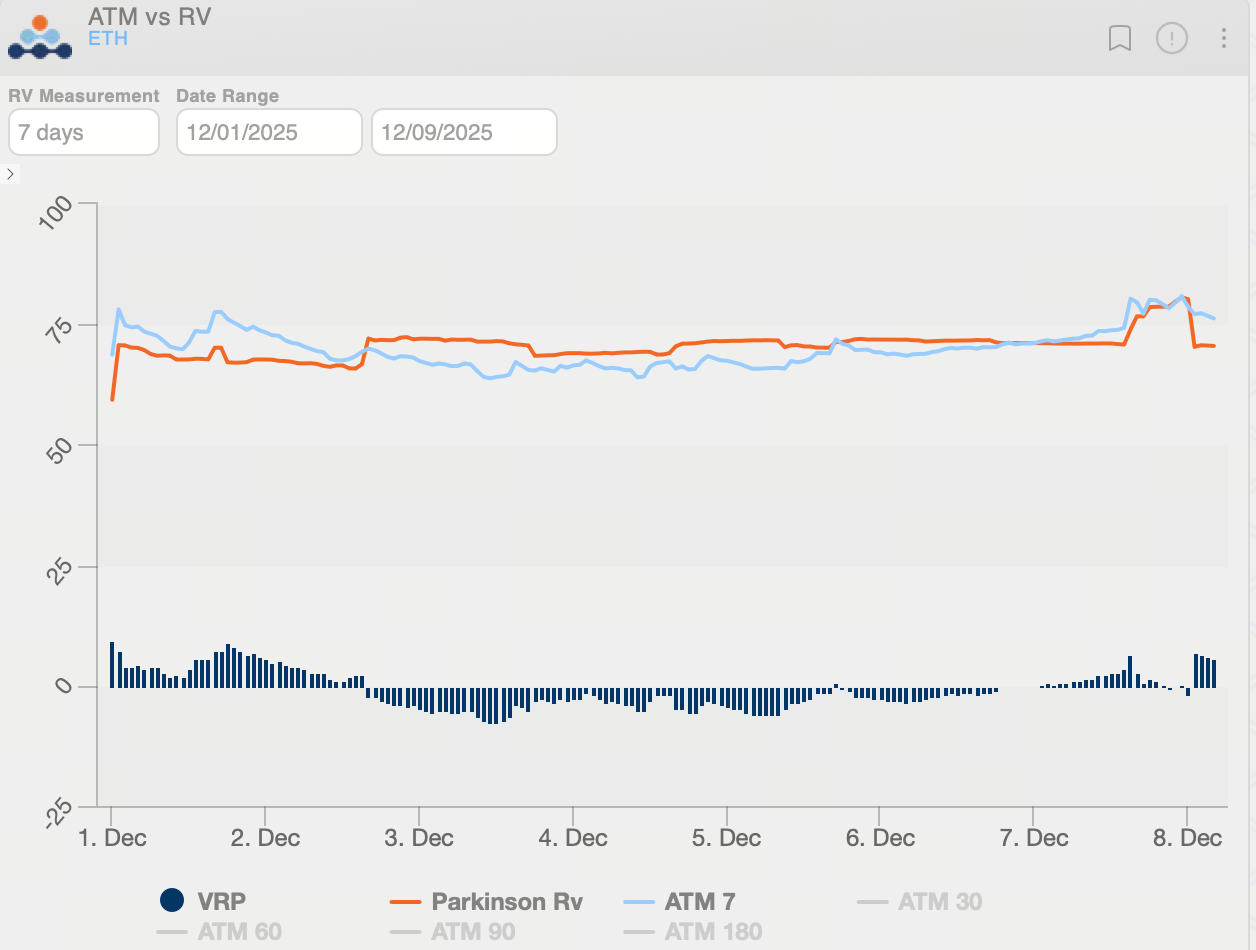
Task: Open the info alert circle icon
Action: [x=1171, y=38]
